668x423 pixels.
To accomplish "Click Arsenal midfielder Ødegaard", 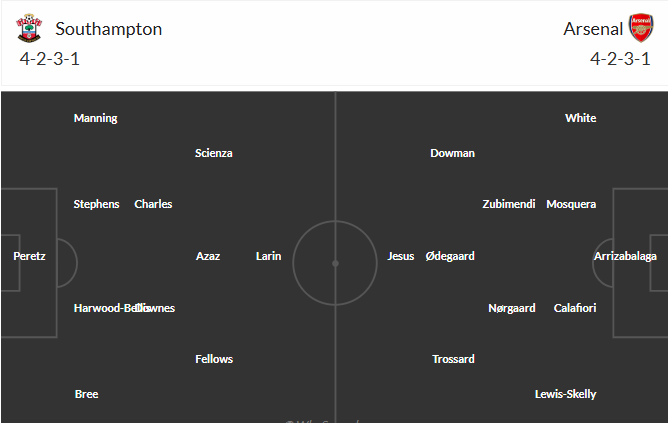I will (450, 256).
